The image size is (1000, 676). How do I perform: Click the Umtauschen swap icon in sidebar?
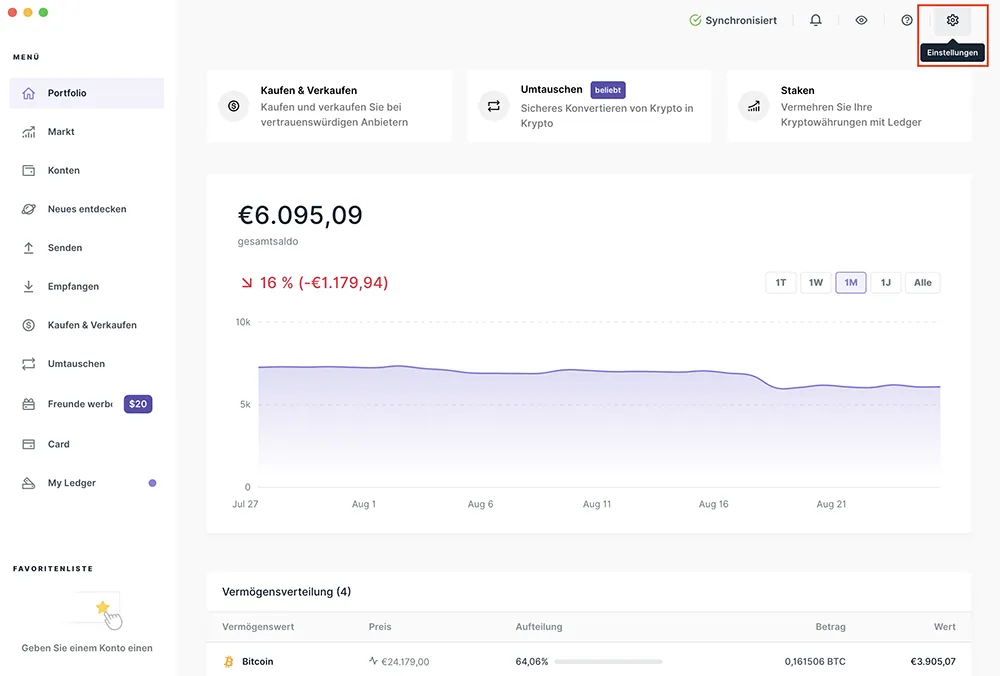29,364
